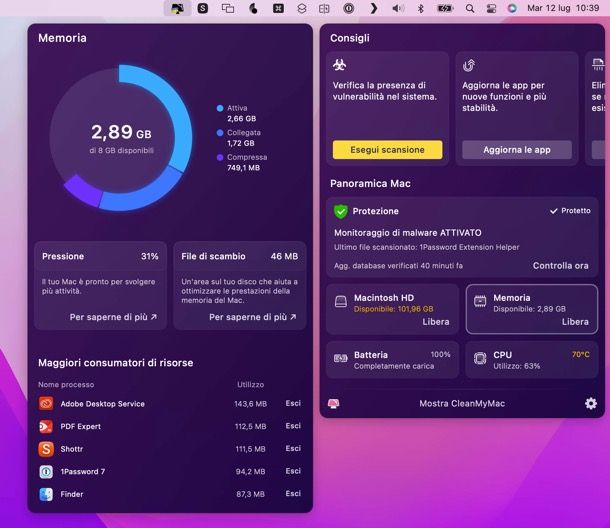Click the Memoria chip icon
Viewport: 610px width, 528px height.
point(480,302)
